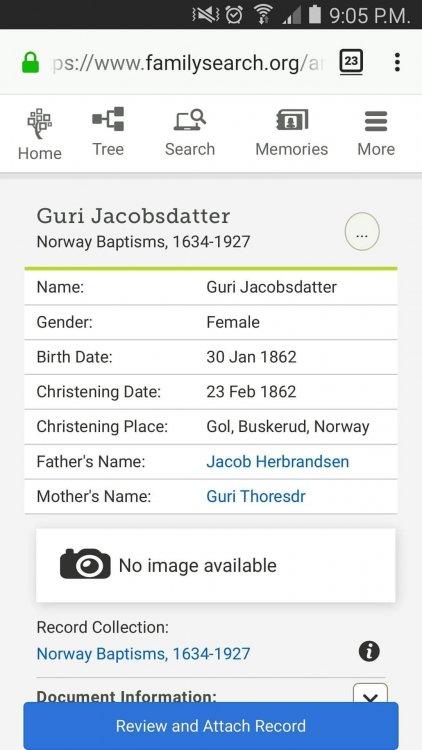Click Review and Attach Record button
The image size is (422, 750).
click(x=211, y=726)
